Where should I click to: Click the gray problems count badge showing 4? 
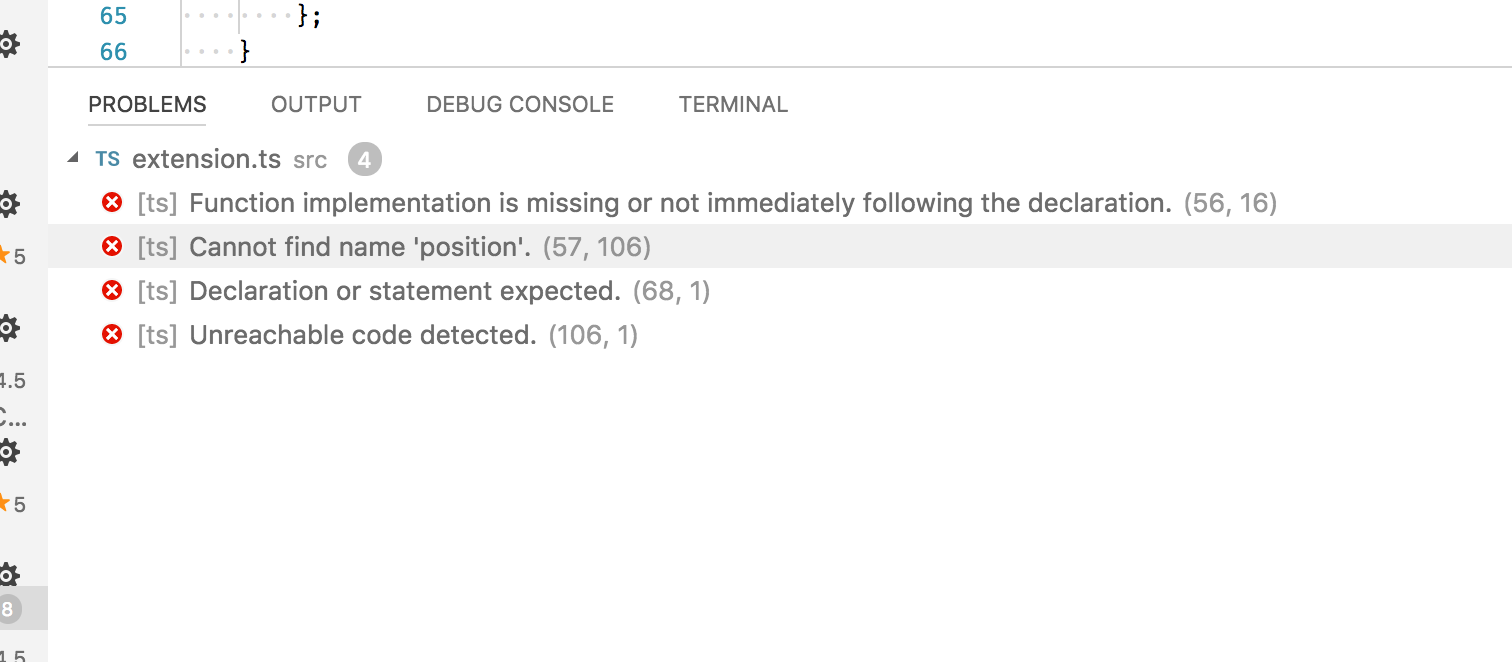tap(364, 158)
